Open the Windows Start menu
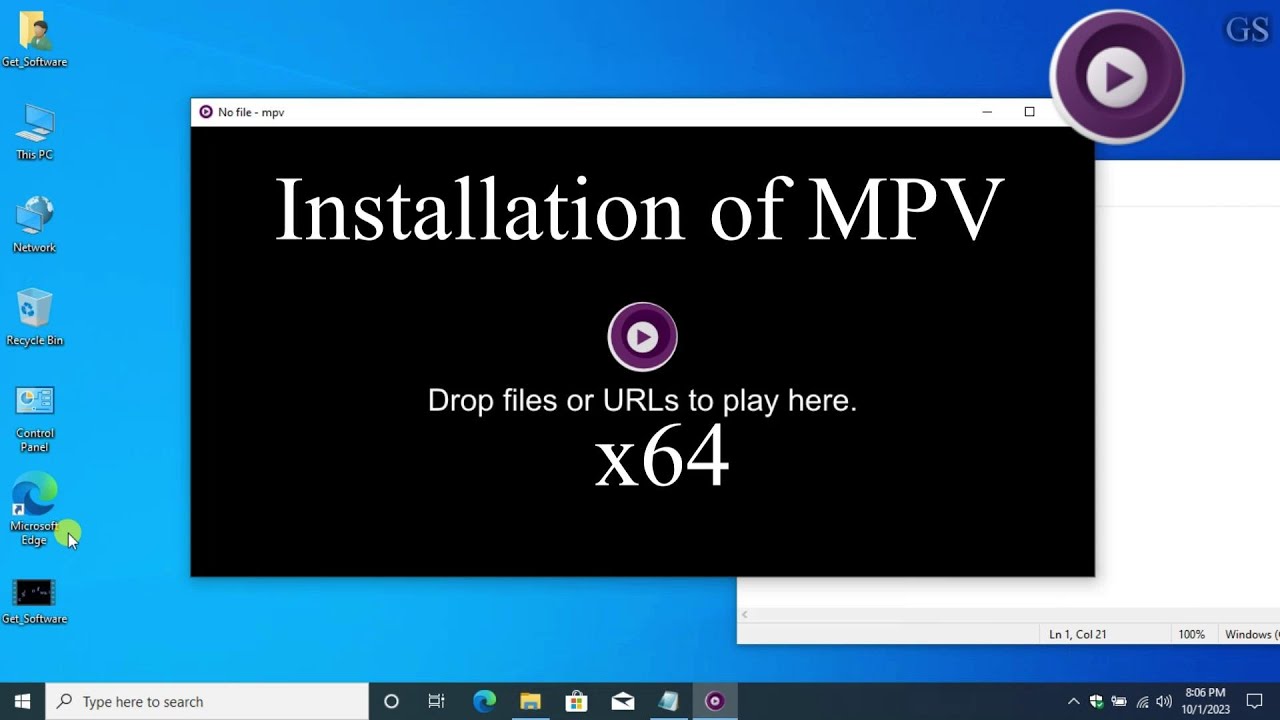 pos(23,701)
